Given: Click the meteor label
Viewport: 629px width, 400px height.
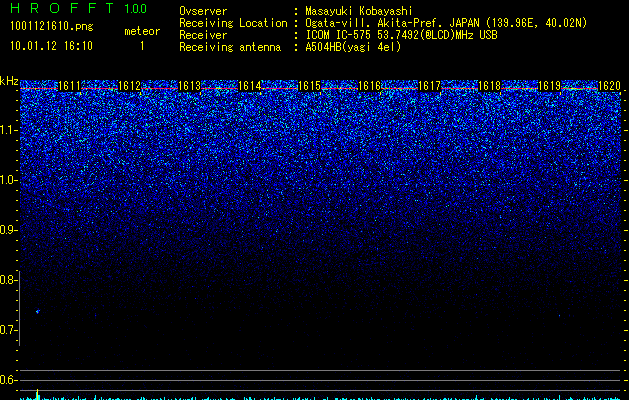Looking at the screenshot, I should (x=142, y=31).
